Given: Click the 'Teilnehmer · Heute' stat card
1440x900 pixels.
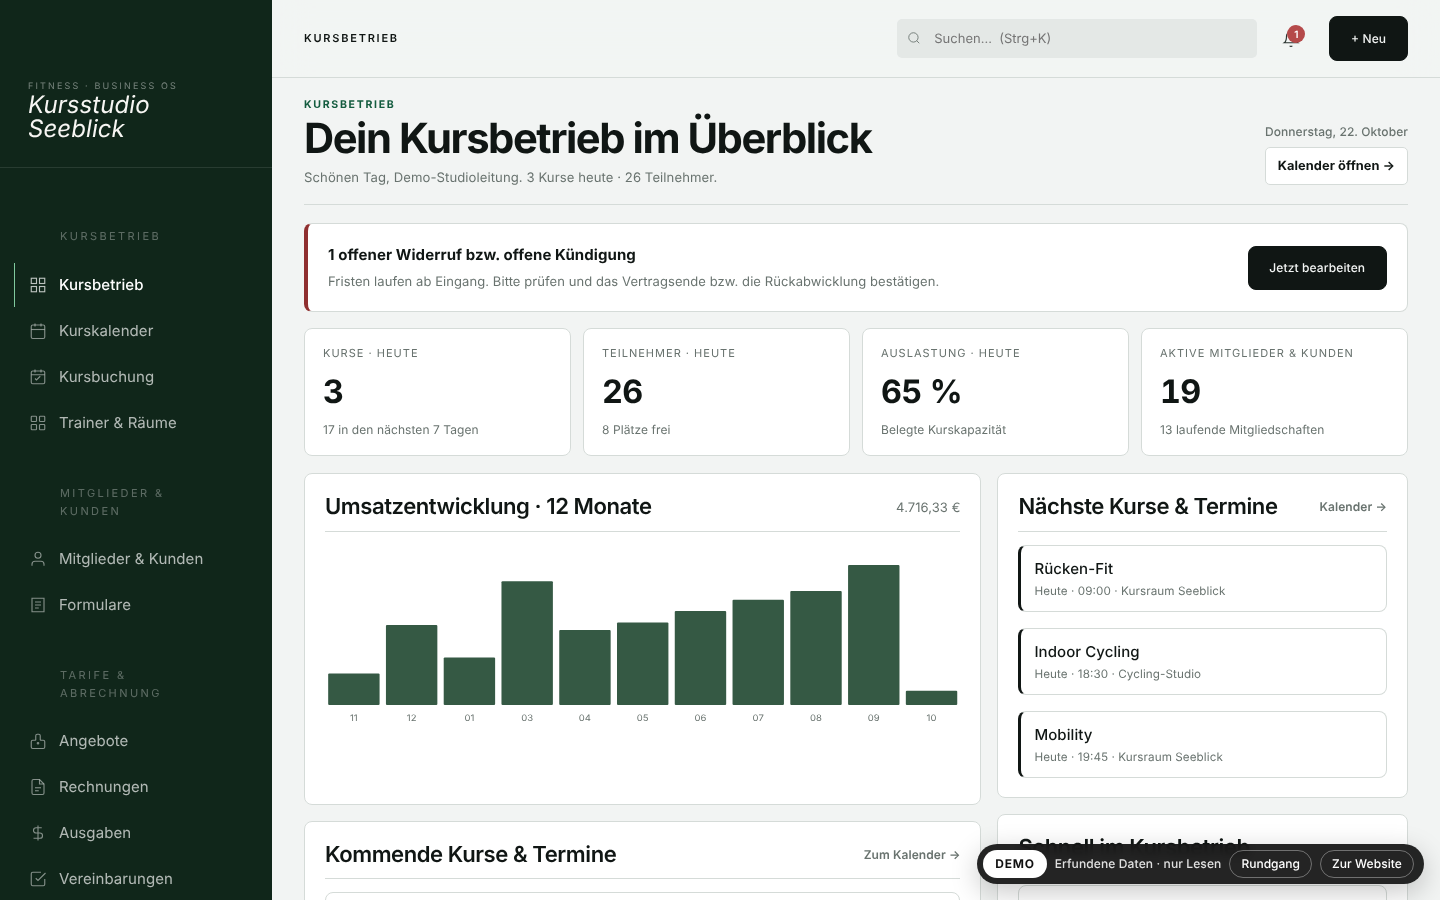Looking at the screenshot, I should click(716, 392).
